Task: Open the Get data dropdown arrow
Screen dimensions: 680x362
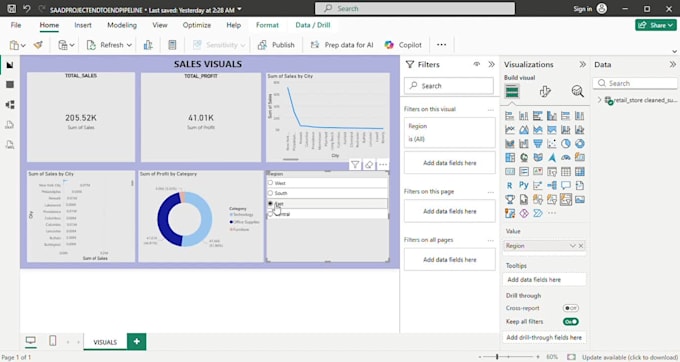Action: (x=72, y=45)
